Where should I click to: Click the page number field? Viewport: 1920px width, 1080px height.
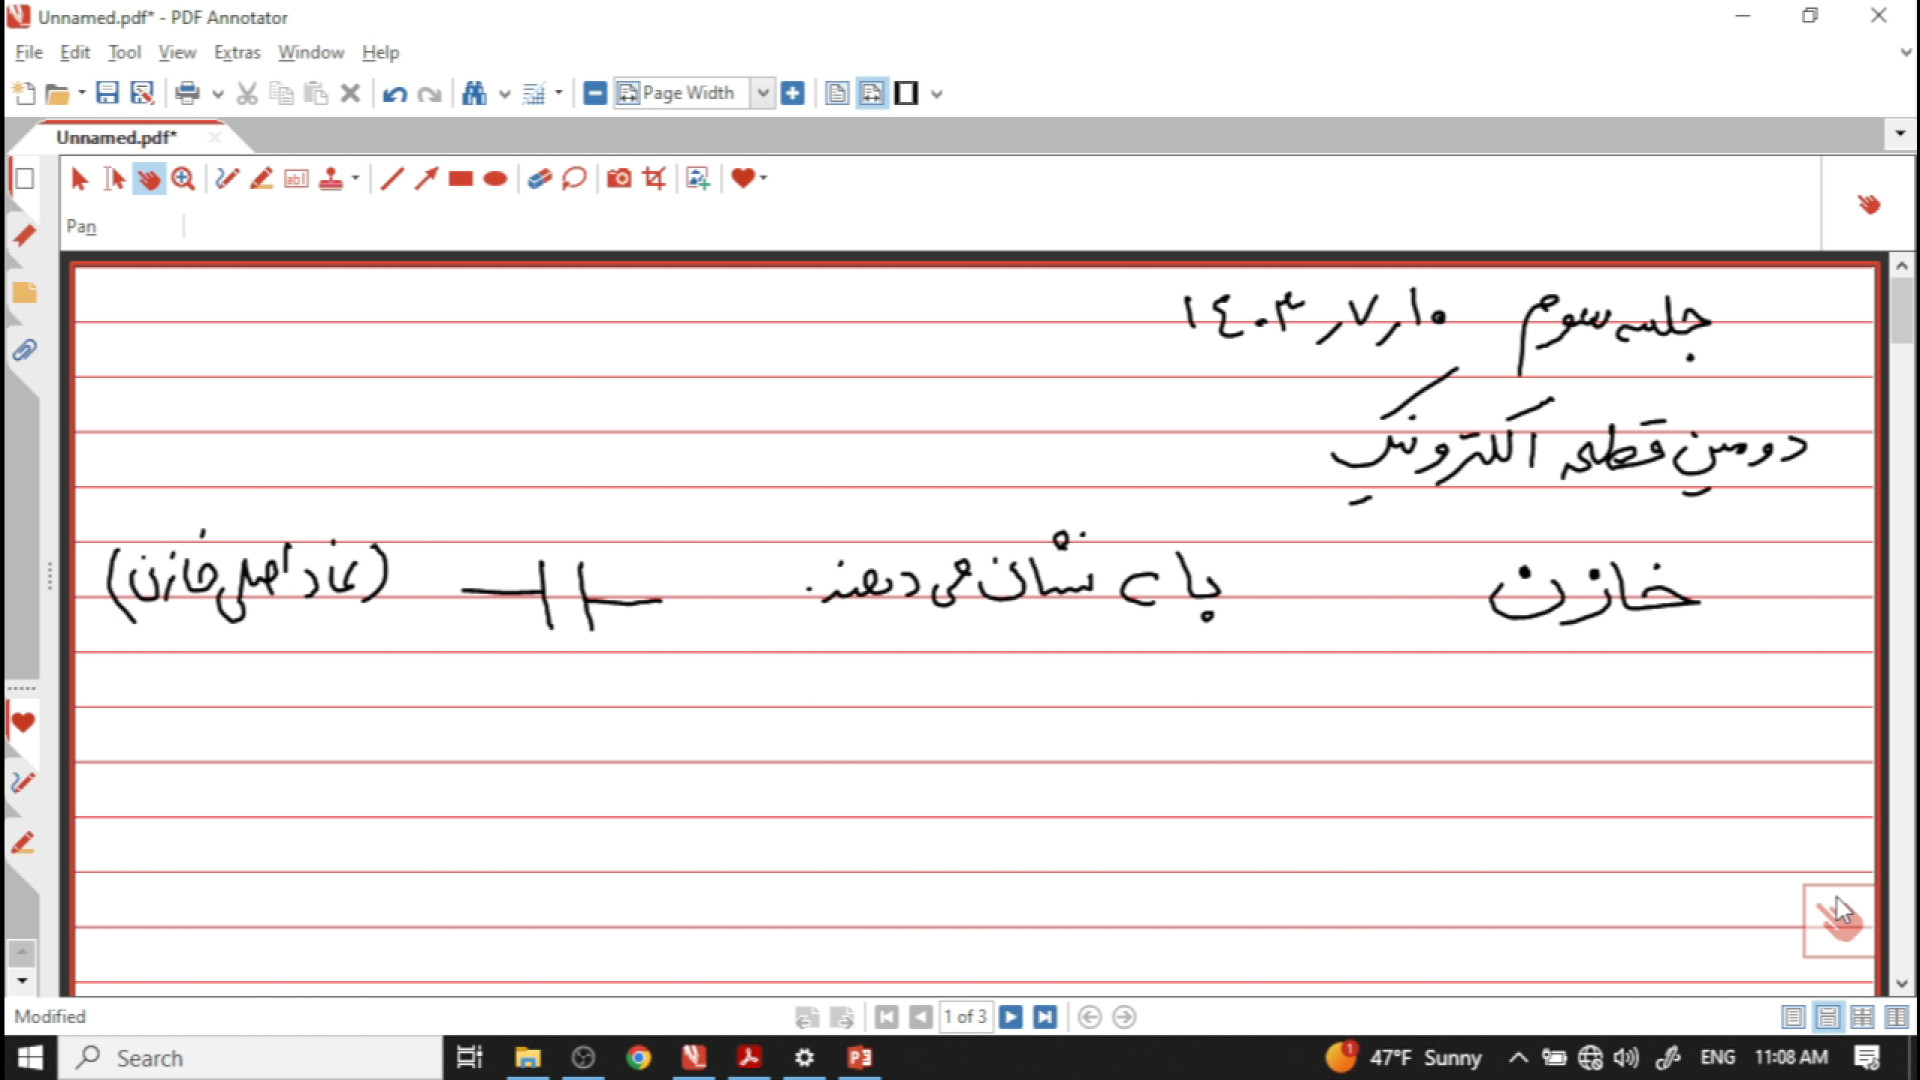click(965, 1017)
